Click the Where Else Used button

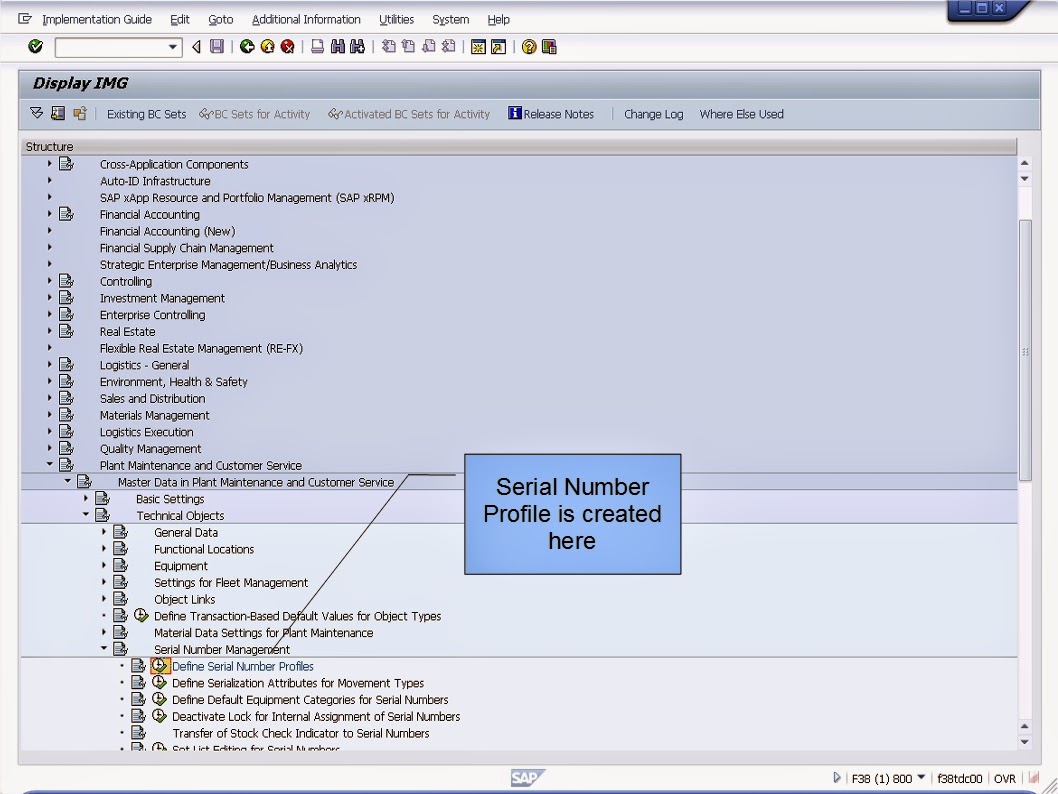[x=741, y=114]
